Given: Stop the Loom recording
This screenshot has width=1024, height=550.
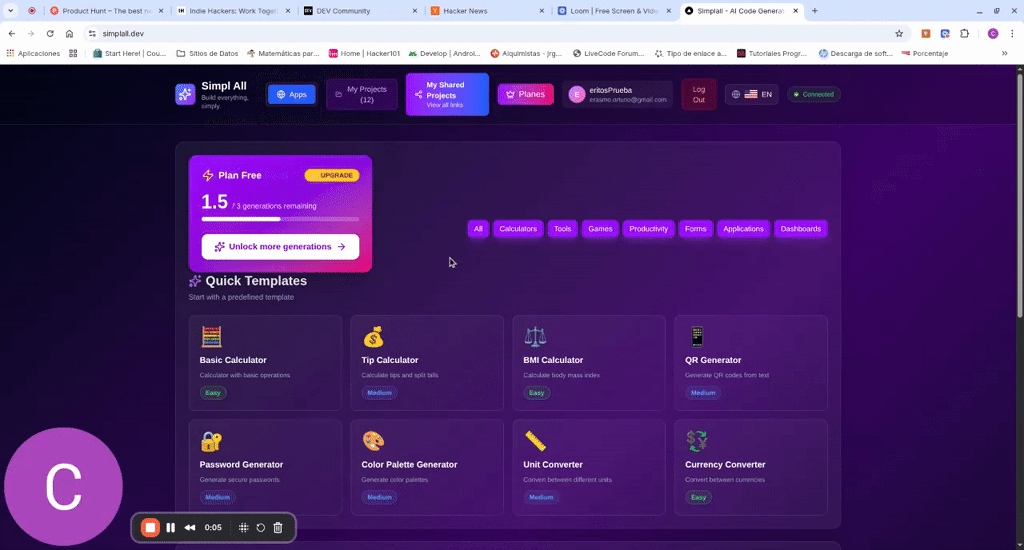Looking at the screenshot, I should pos(150,528).
